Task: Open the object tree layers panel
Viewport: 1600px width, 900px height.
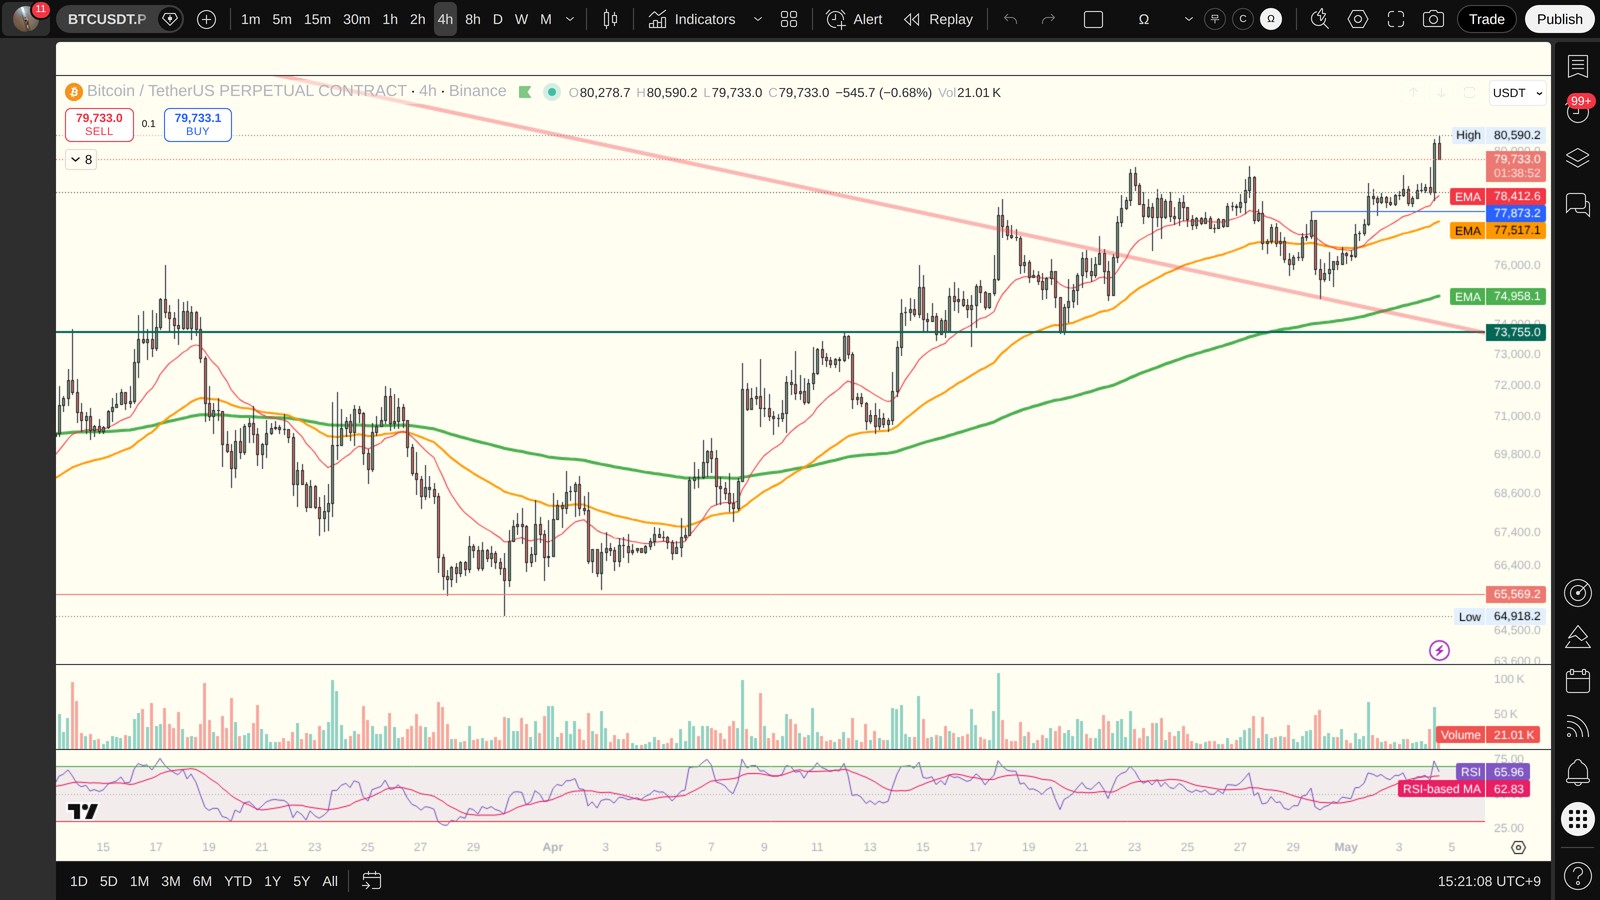Action: click(x=1577, y=158)
